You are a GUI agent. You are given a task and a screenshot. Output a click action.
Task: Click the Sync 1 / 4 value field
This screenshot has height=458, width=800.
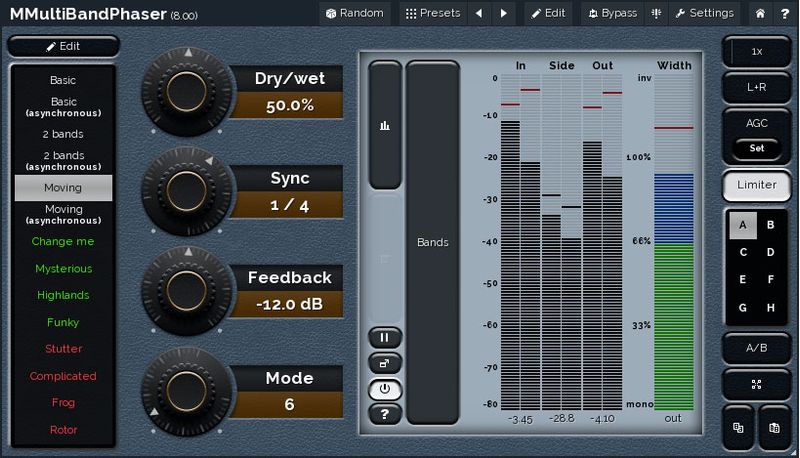coord(289,205)
